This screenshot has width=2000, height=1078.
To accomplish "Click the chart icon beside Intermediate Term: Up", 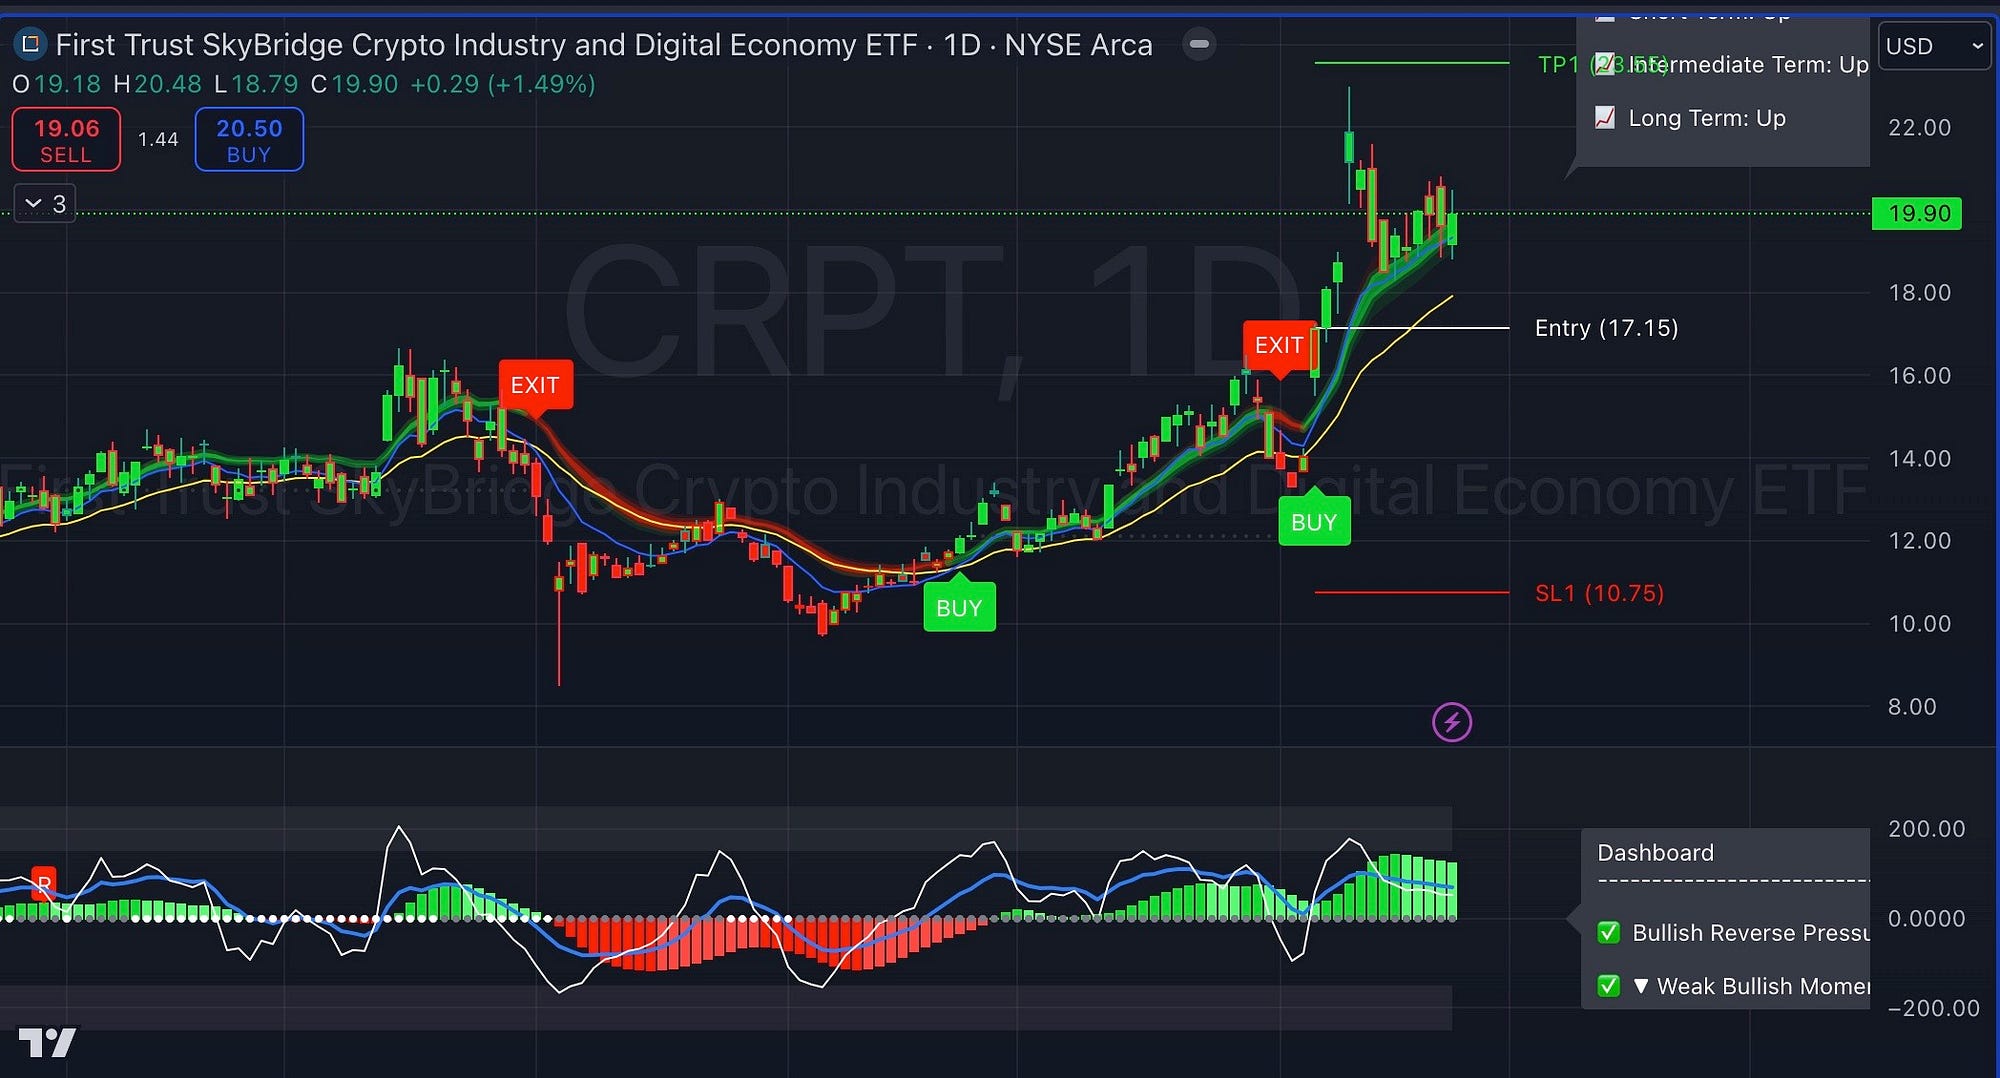I will coord(1604,65).
